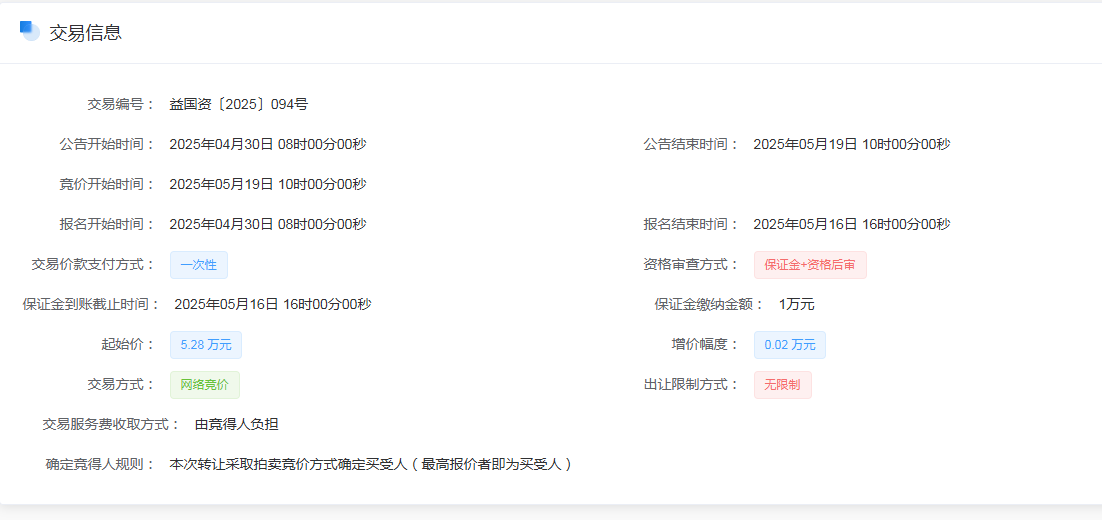This screenshot has width=1102, height=520.
Task: Click the 交易服务费收取方式 label
Action: click(x=112, y=424)
